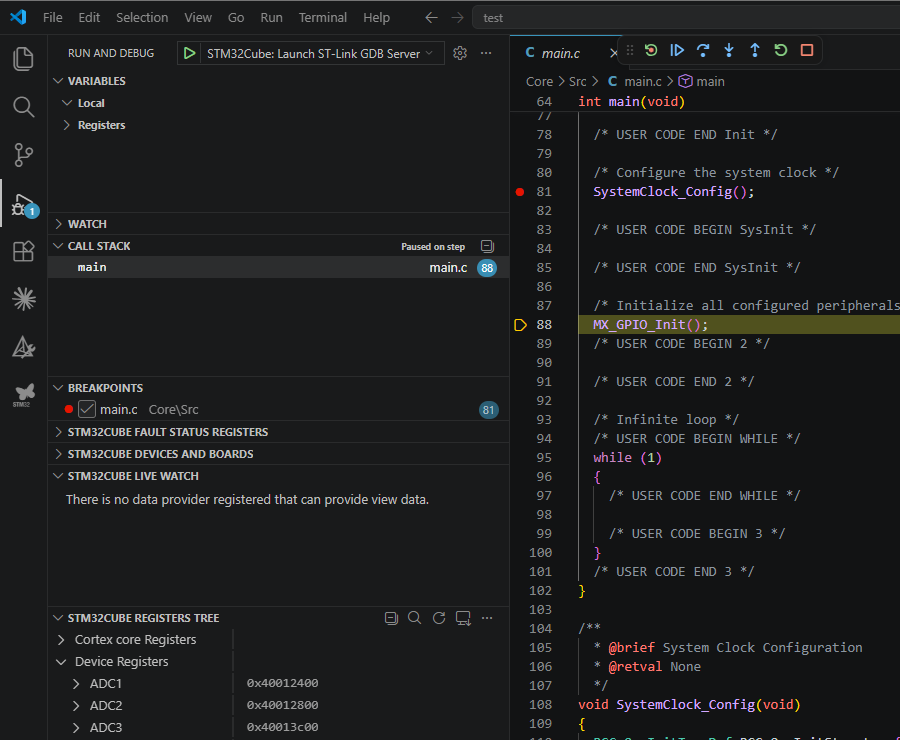Toggle breakpoint red dot on line 81
This screenshot has height=740, width=900.
[x=520, y=192]
